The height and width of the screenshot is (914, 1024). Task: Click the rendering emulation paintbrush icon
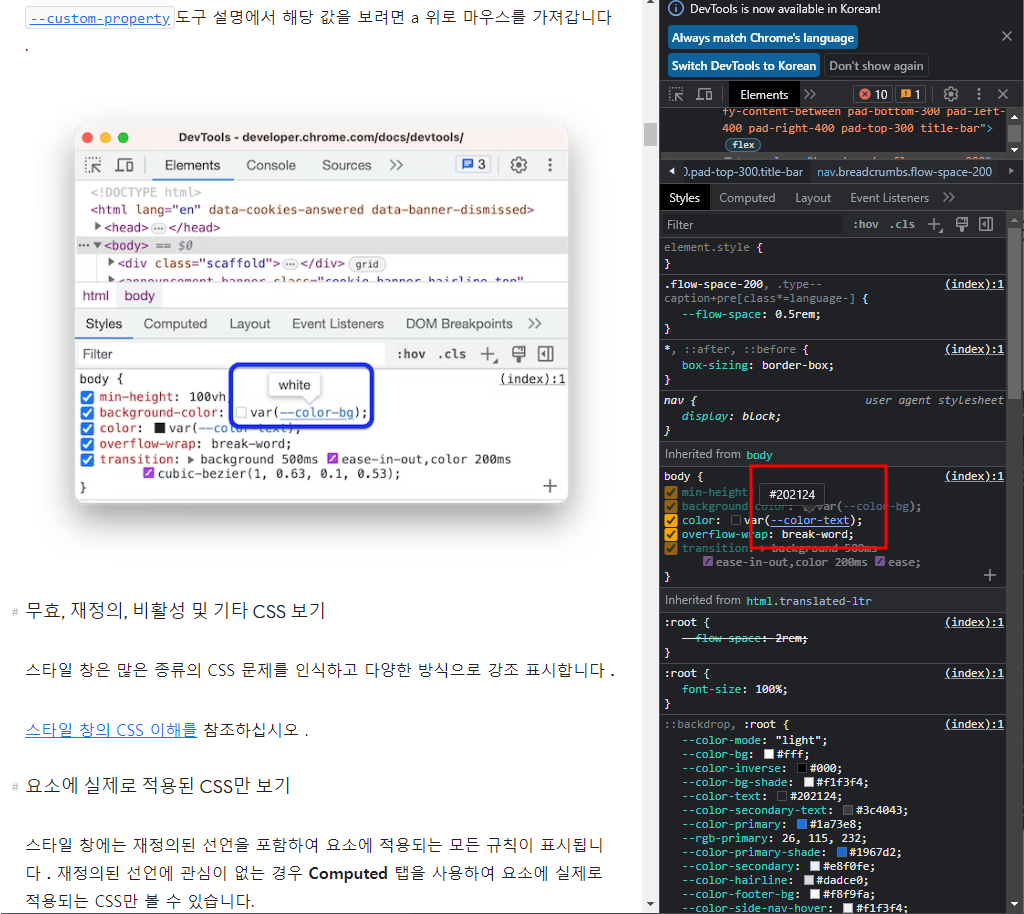(x=961, y=225)
